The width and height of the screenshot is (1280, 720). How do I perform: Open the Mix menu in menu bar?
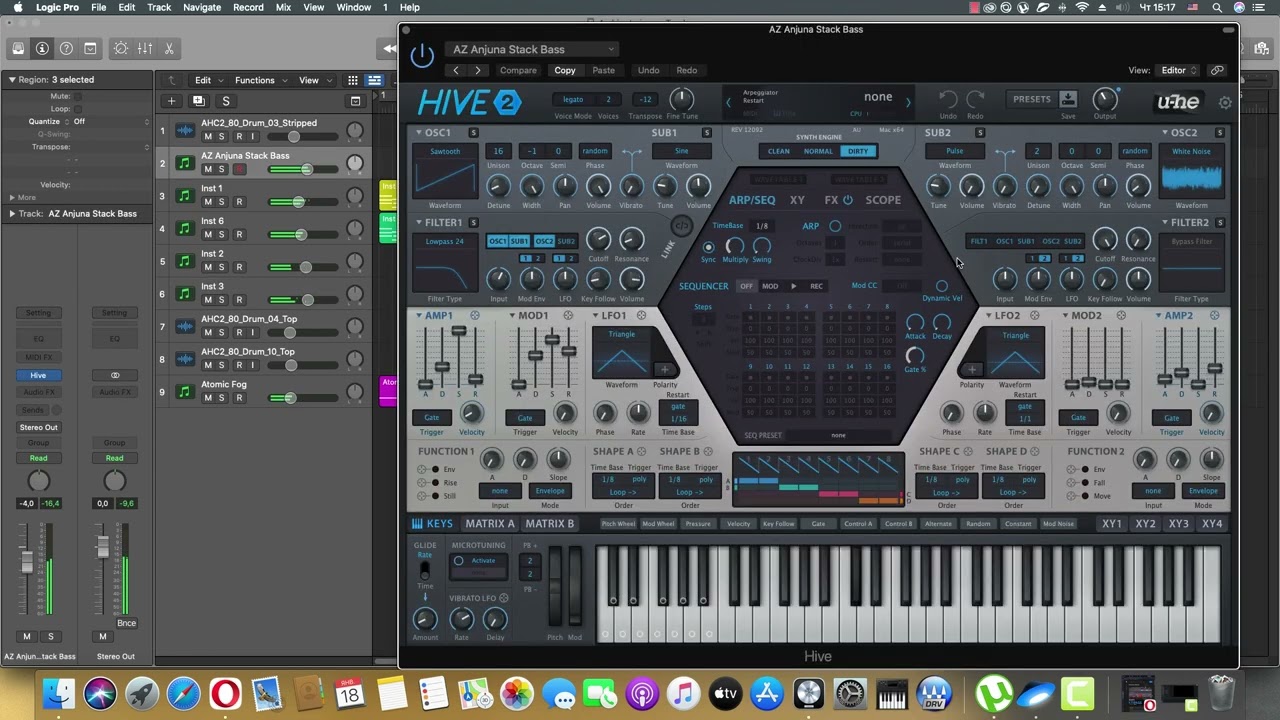click(x=283, y=7)
